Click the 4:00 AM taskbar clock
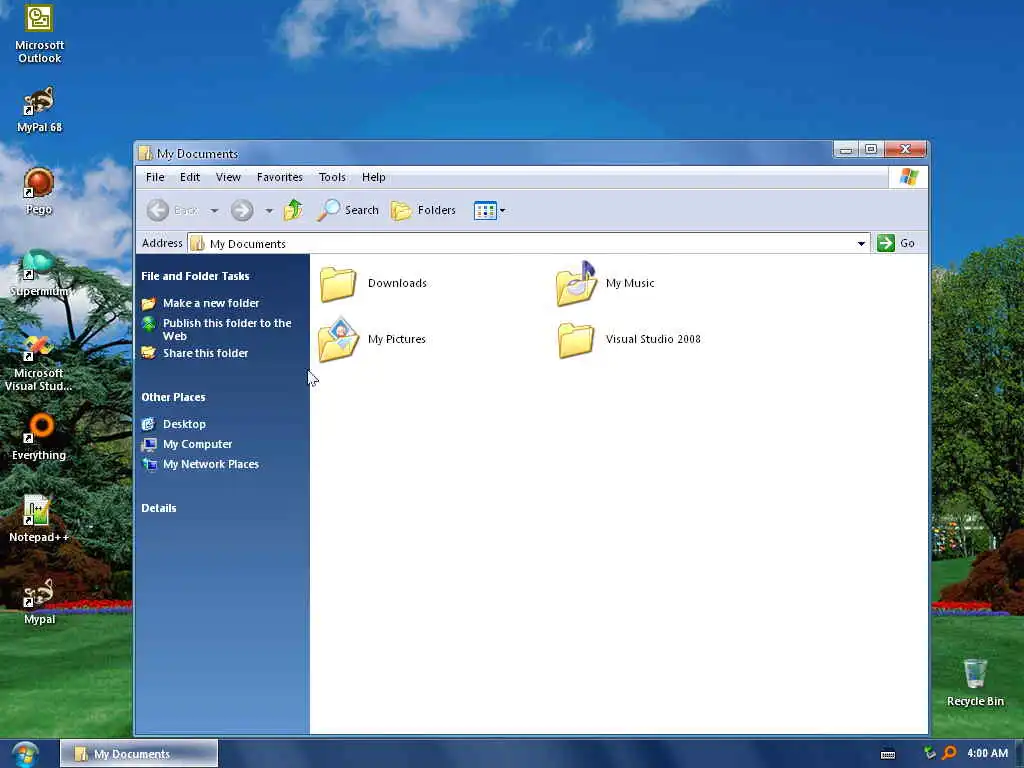The width and height of the screenshot is (1024, 768). tap(987, 753)
